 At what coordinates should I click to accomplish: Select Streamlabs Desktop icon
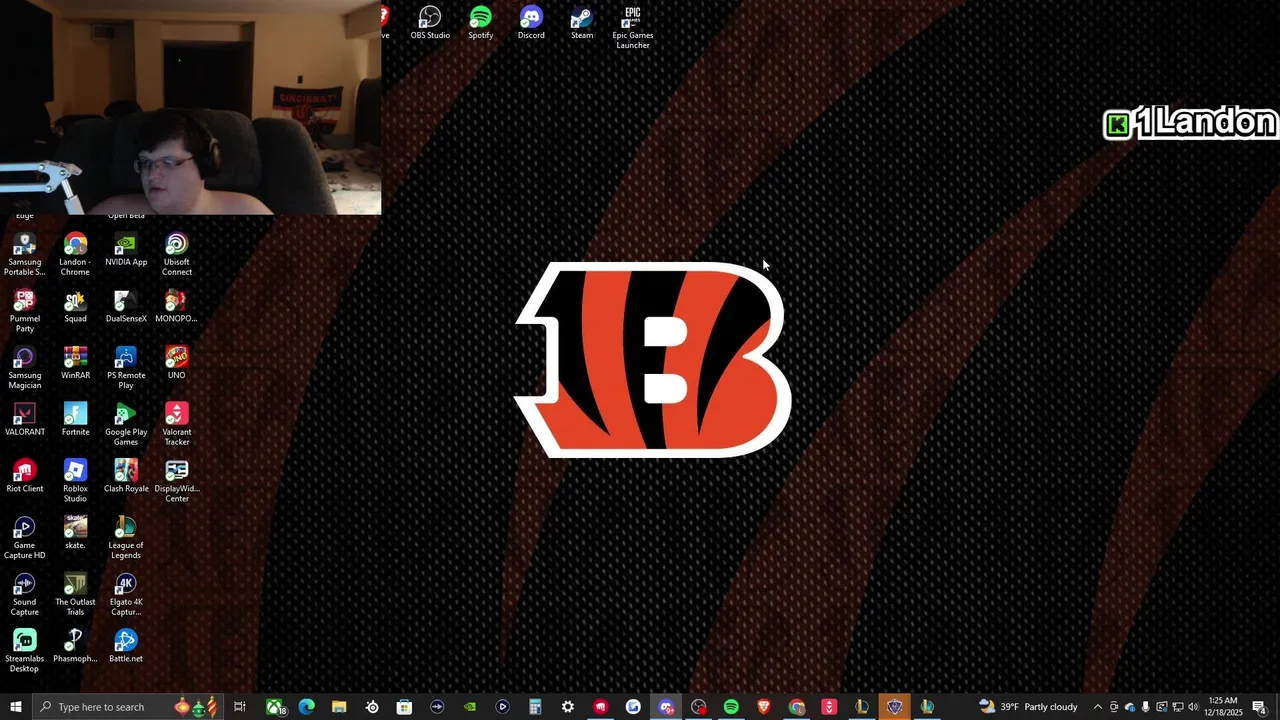click(x=25, y=652)
